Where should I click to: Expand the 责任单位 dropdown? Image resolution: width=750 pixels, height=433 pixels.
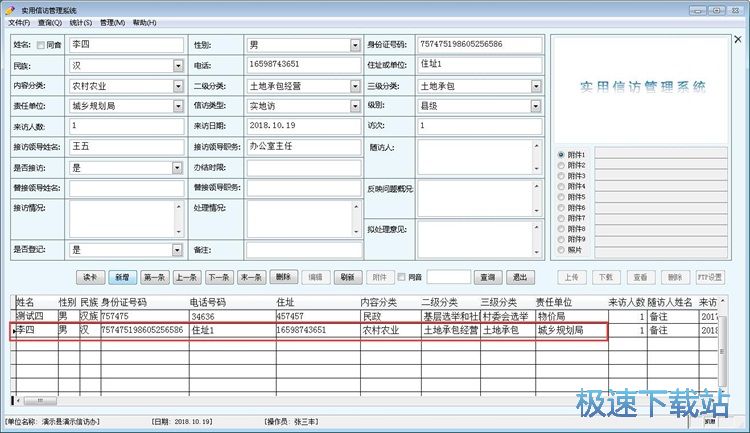pos(178,106)
